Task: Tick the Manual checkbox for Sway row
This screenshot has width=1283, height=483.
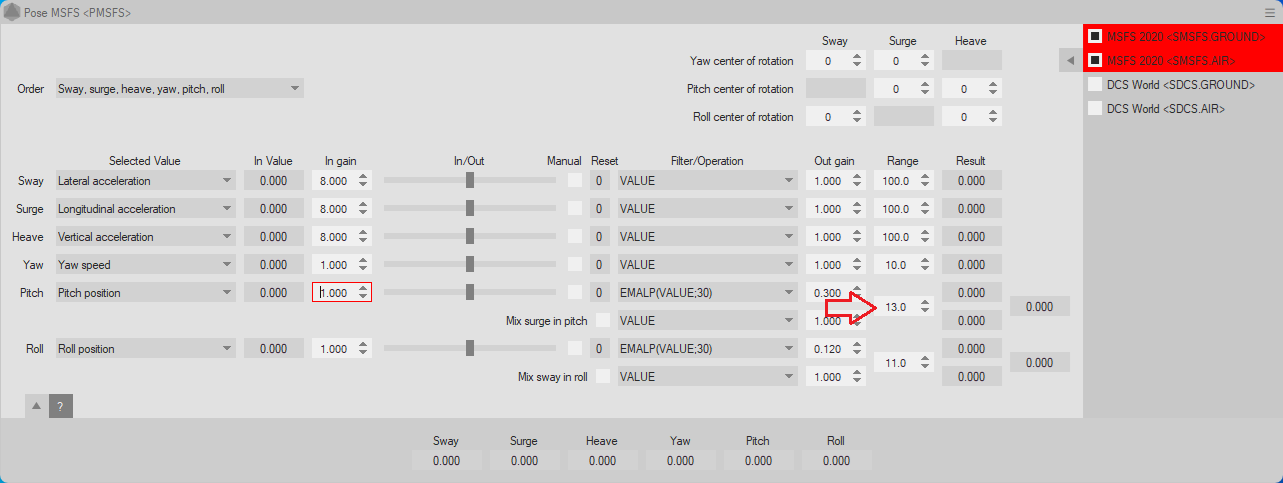Action: (575, 181)
